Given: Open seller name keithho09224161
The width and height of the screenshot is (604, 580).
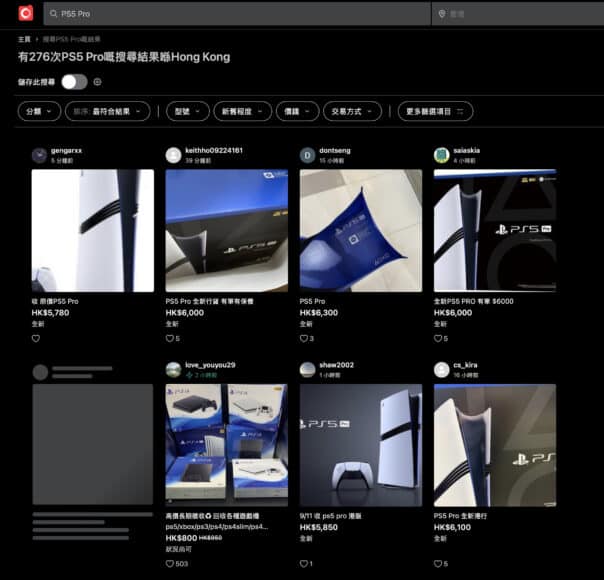Looking at the screenshot, I should (x=213, y=150).
